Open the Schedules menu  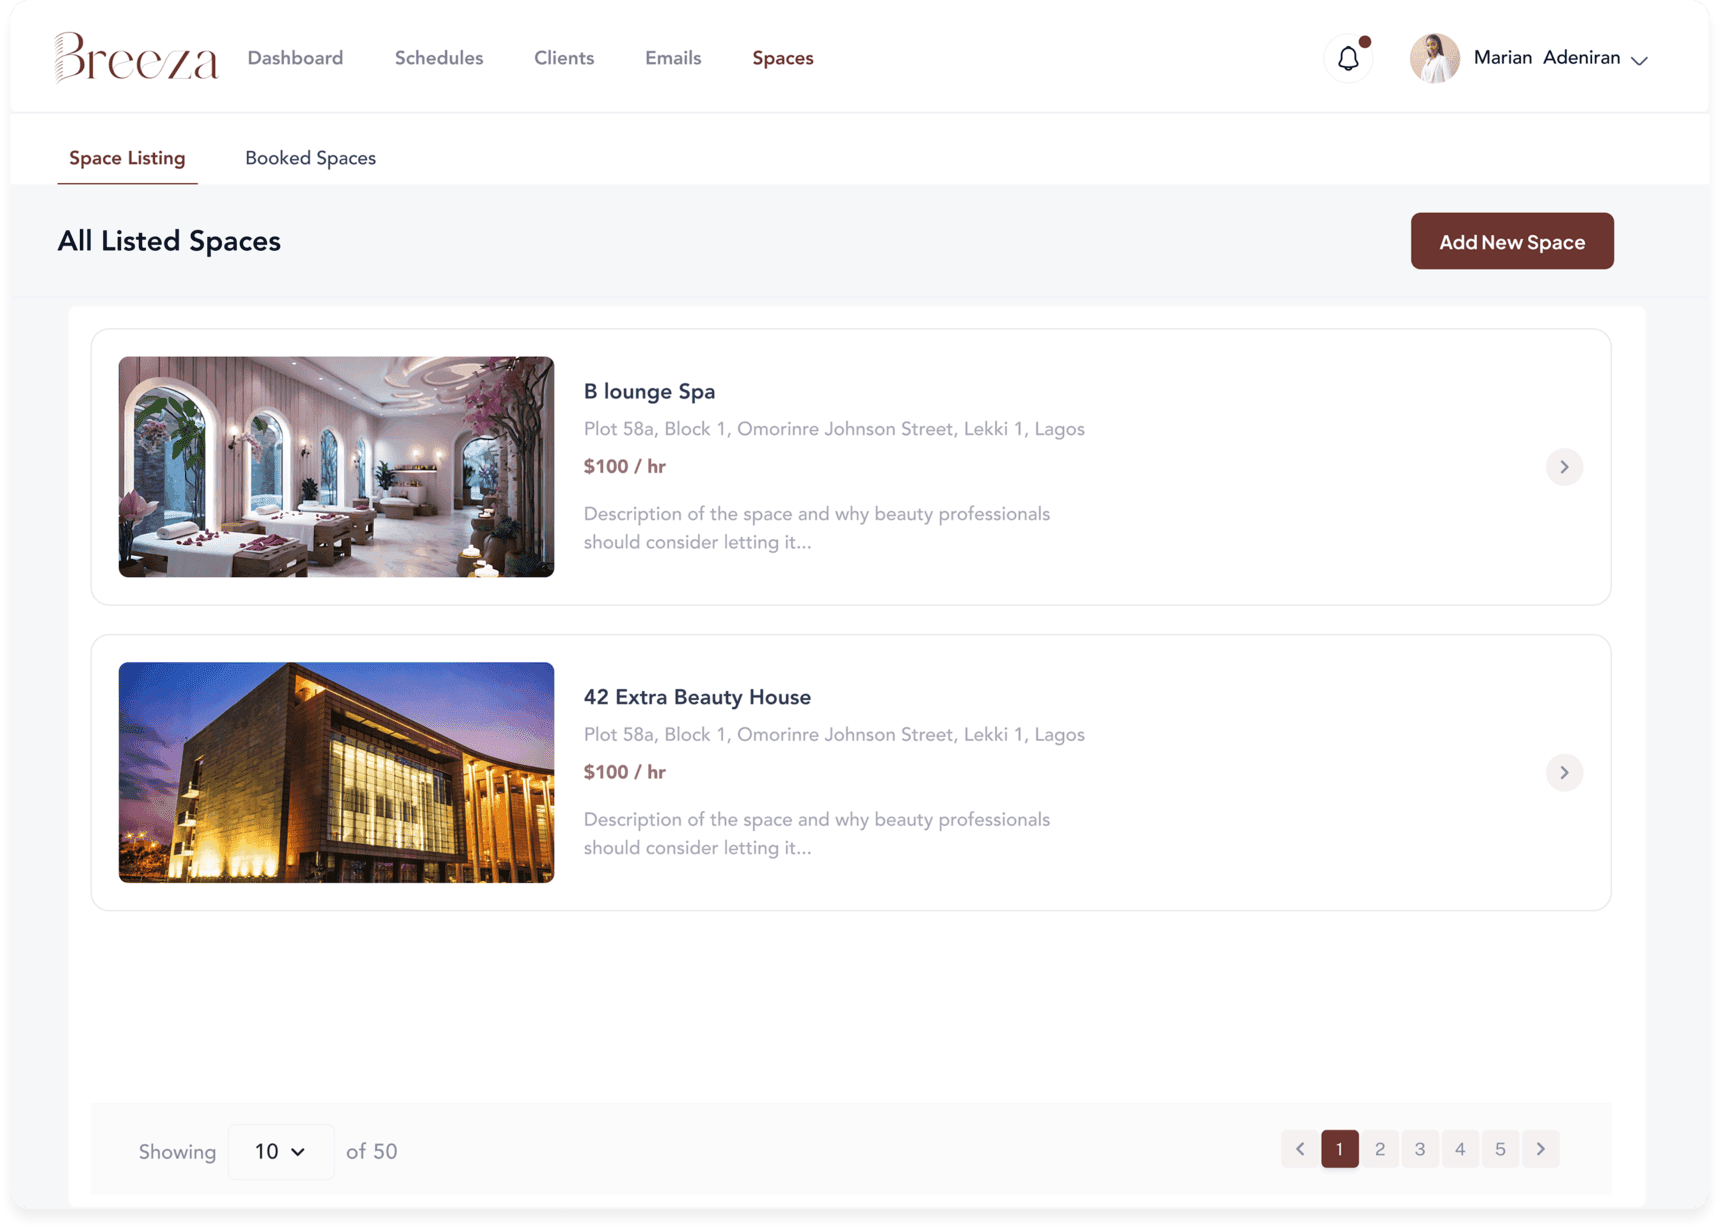(x=439, y=58)
